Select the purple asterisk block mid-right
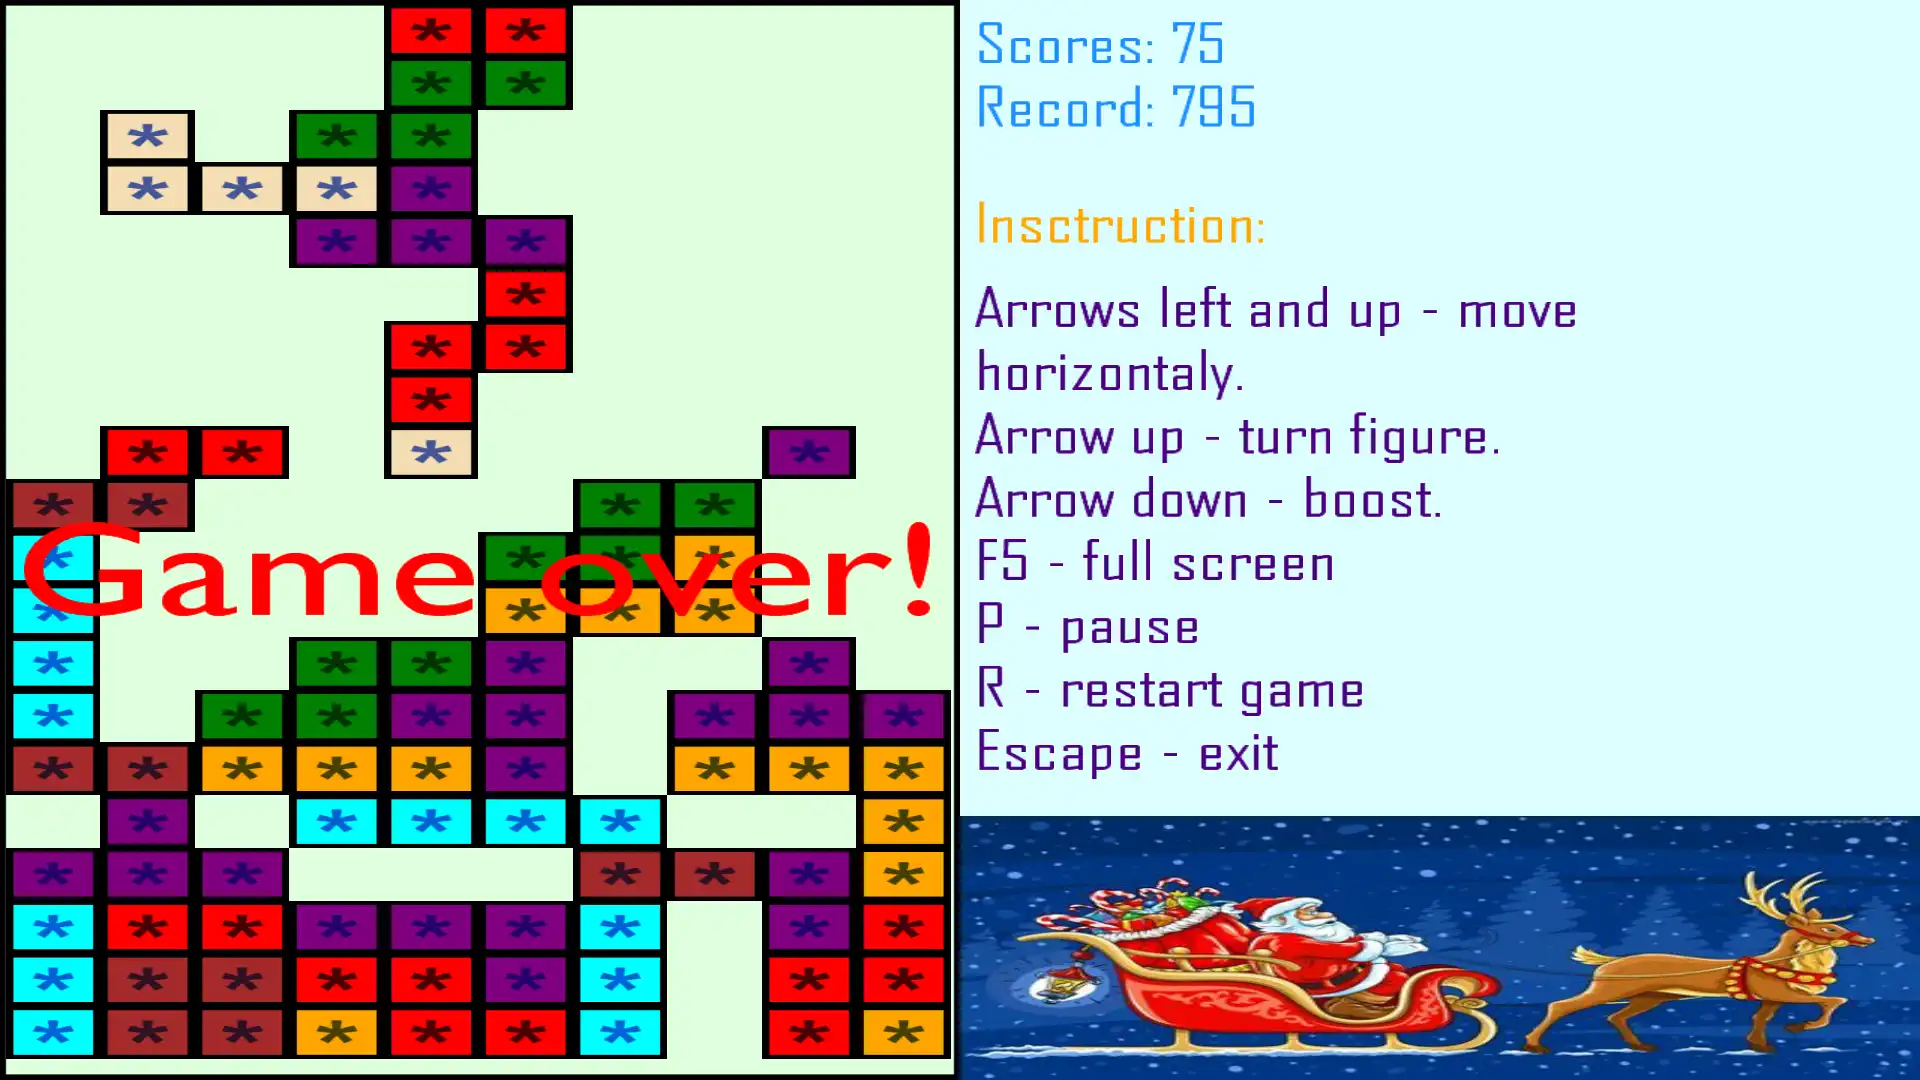Viewport: 1920px width, 1080px height. [810, 452]
